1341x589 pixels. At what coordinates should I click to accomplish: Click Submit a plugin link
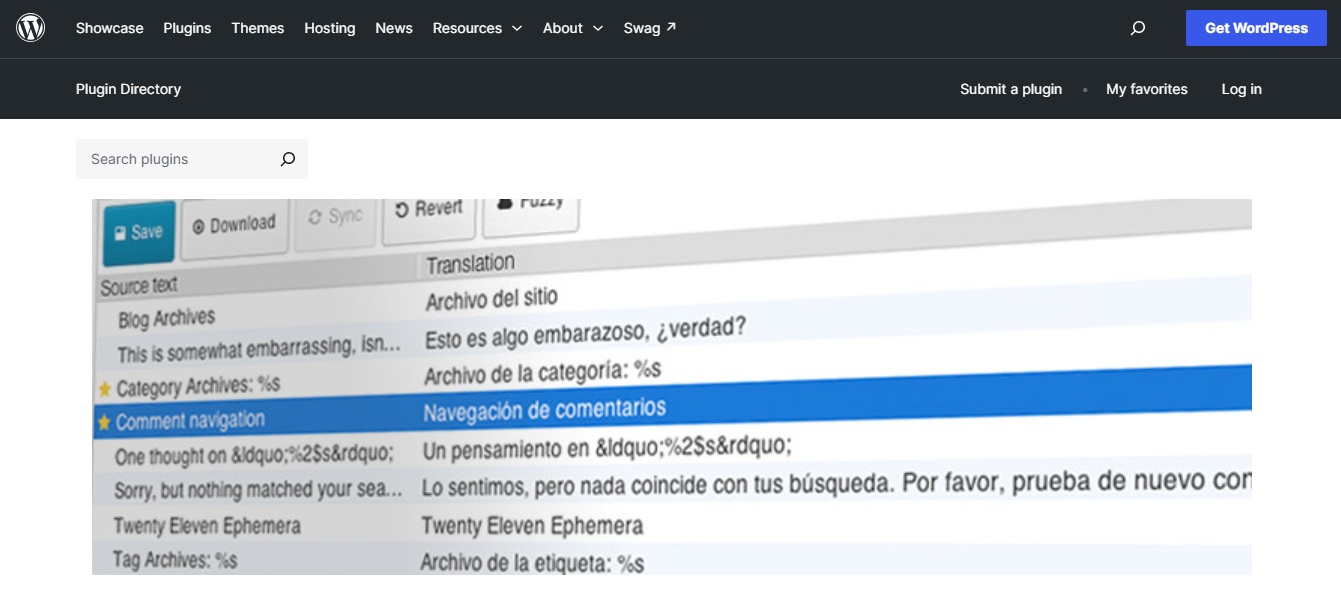[x=1011, y=89]
